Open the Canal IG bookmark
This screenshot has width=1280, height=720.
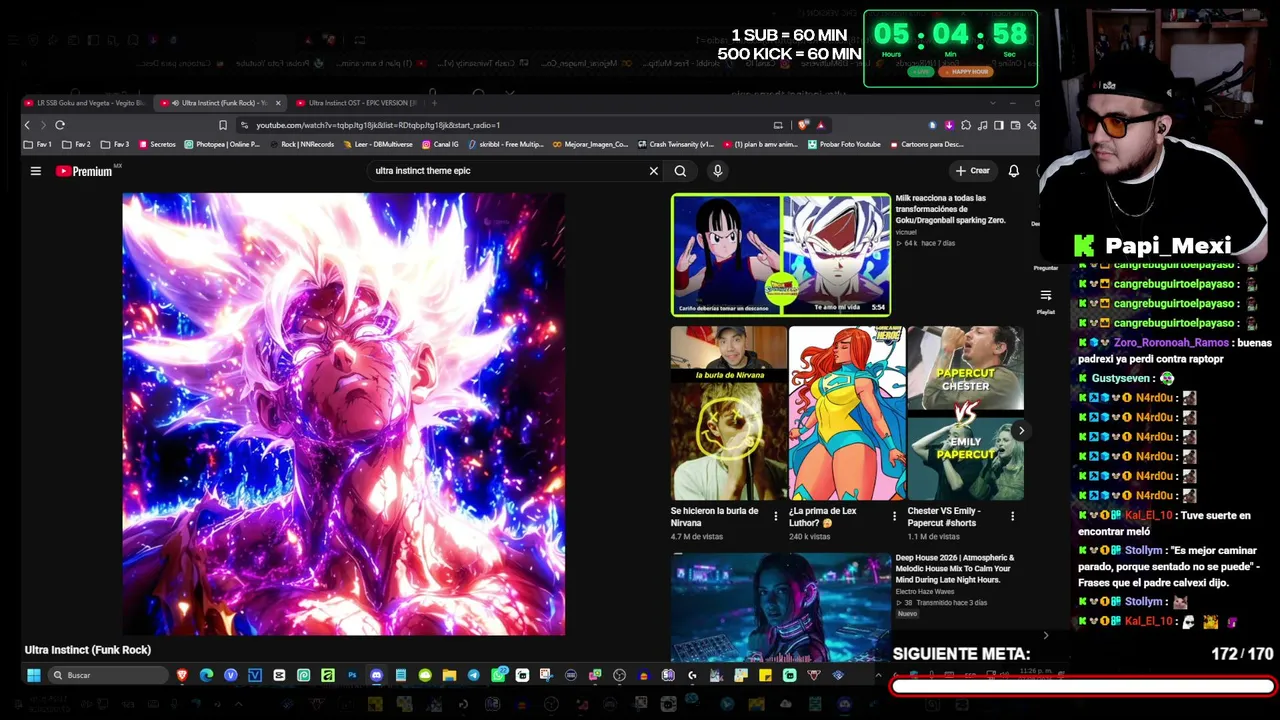click(440, 144)
